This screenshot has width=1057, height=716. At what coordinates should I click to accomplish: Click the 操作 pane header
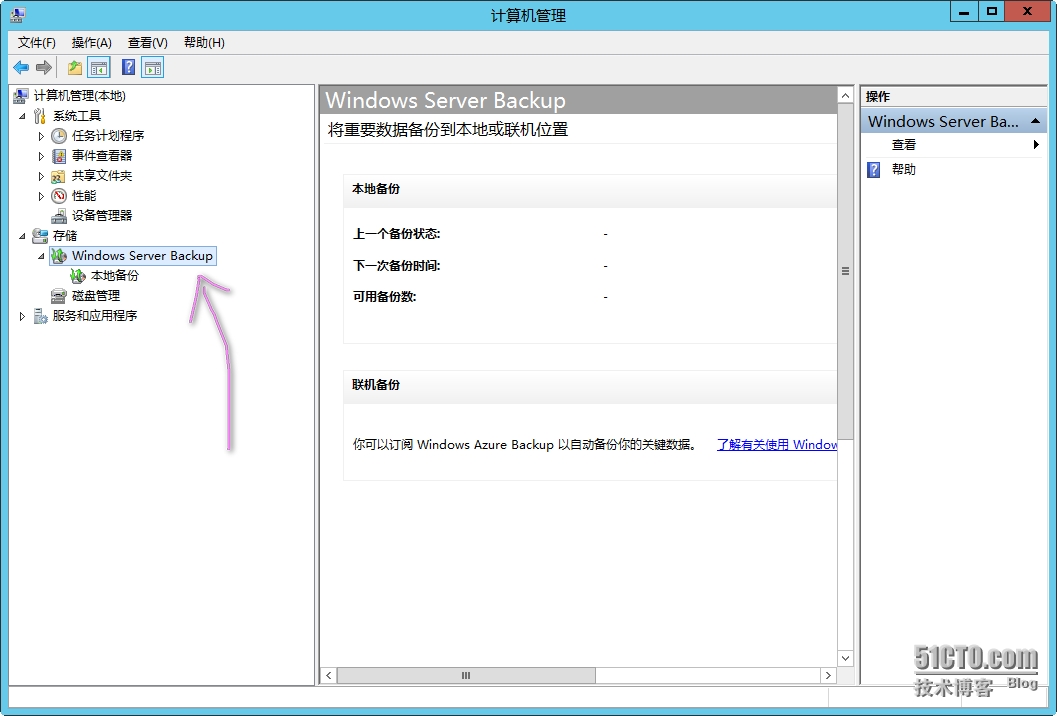tap(954, 96)
